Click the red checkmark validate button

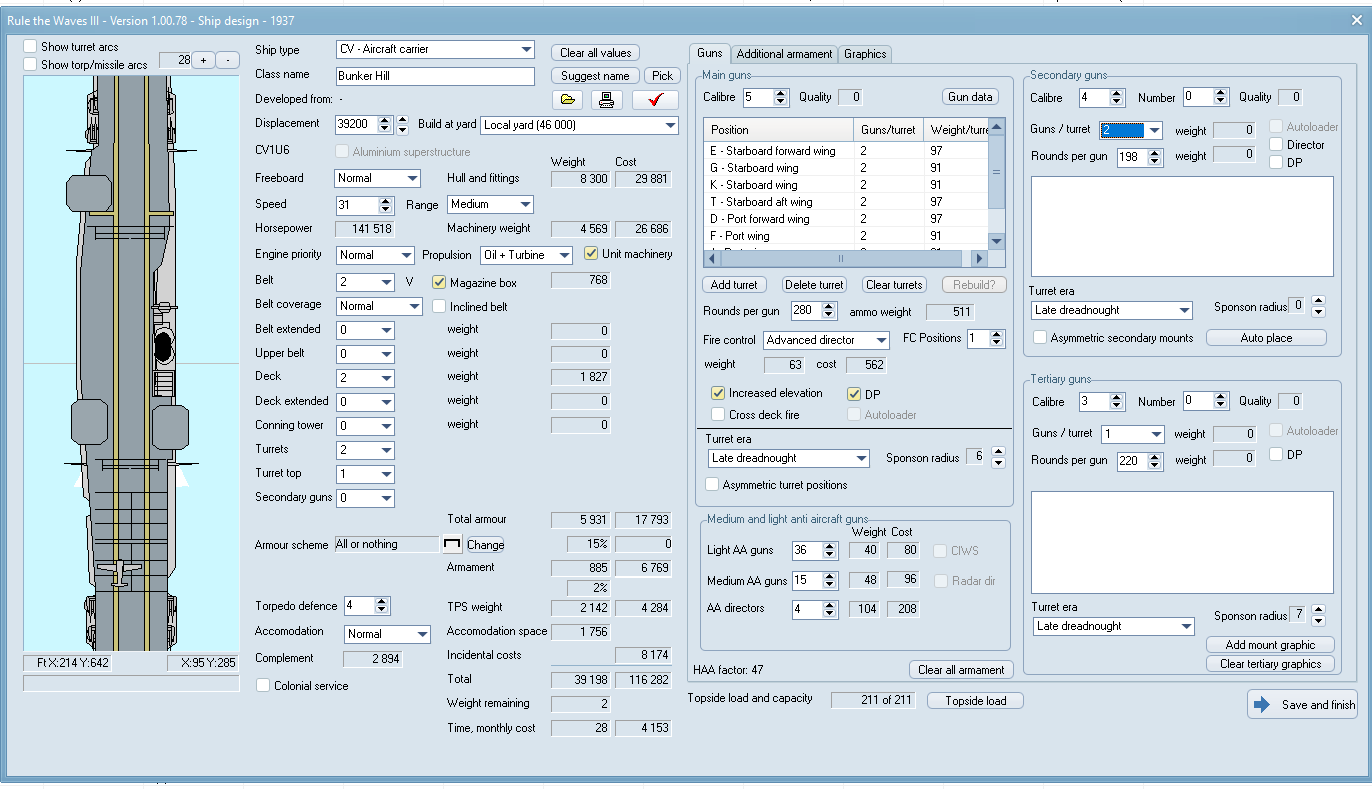pyautogui.click(x=655, y=100)
